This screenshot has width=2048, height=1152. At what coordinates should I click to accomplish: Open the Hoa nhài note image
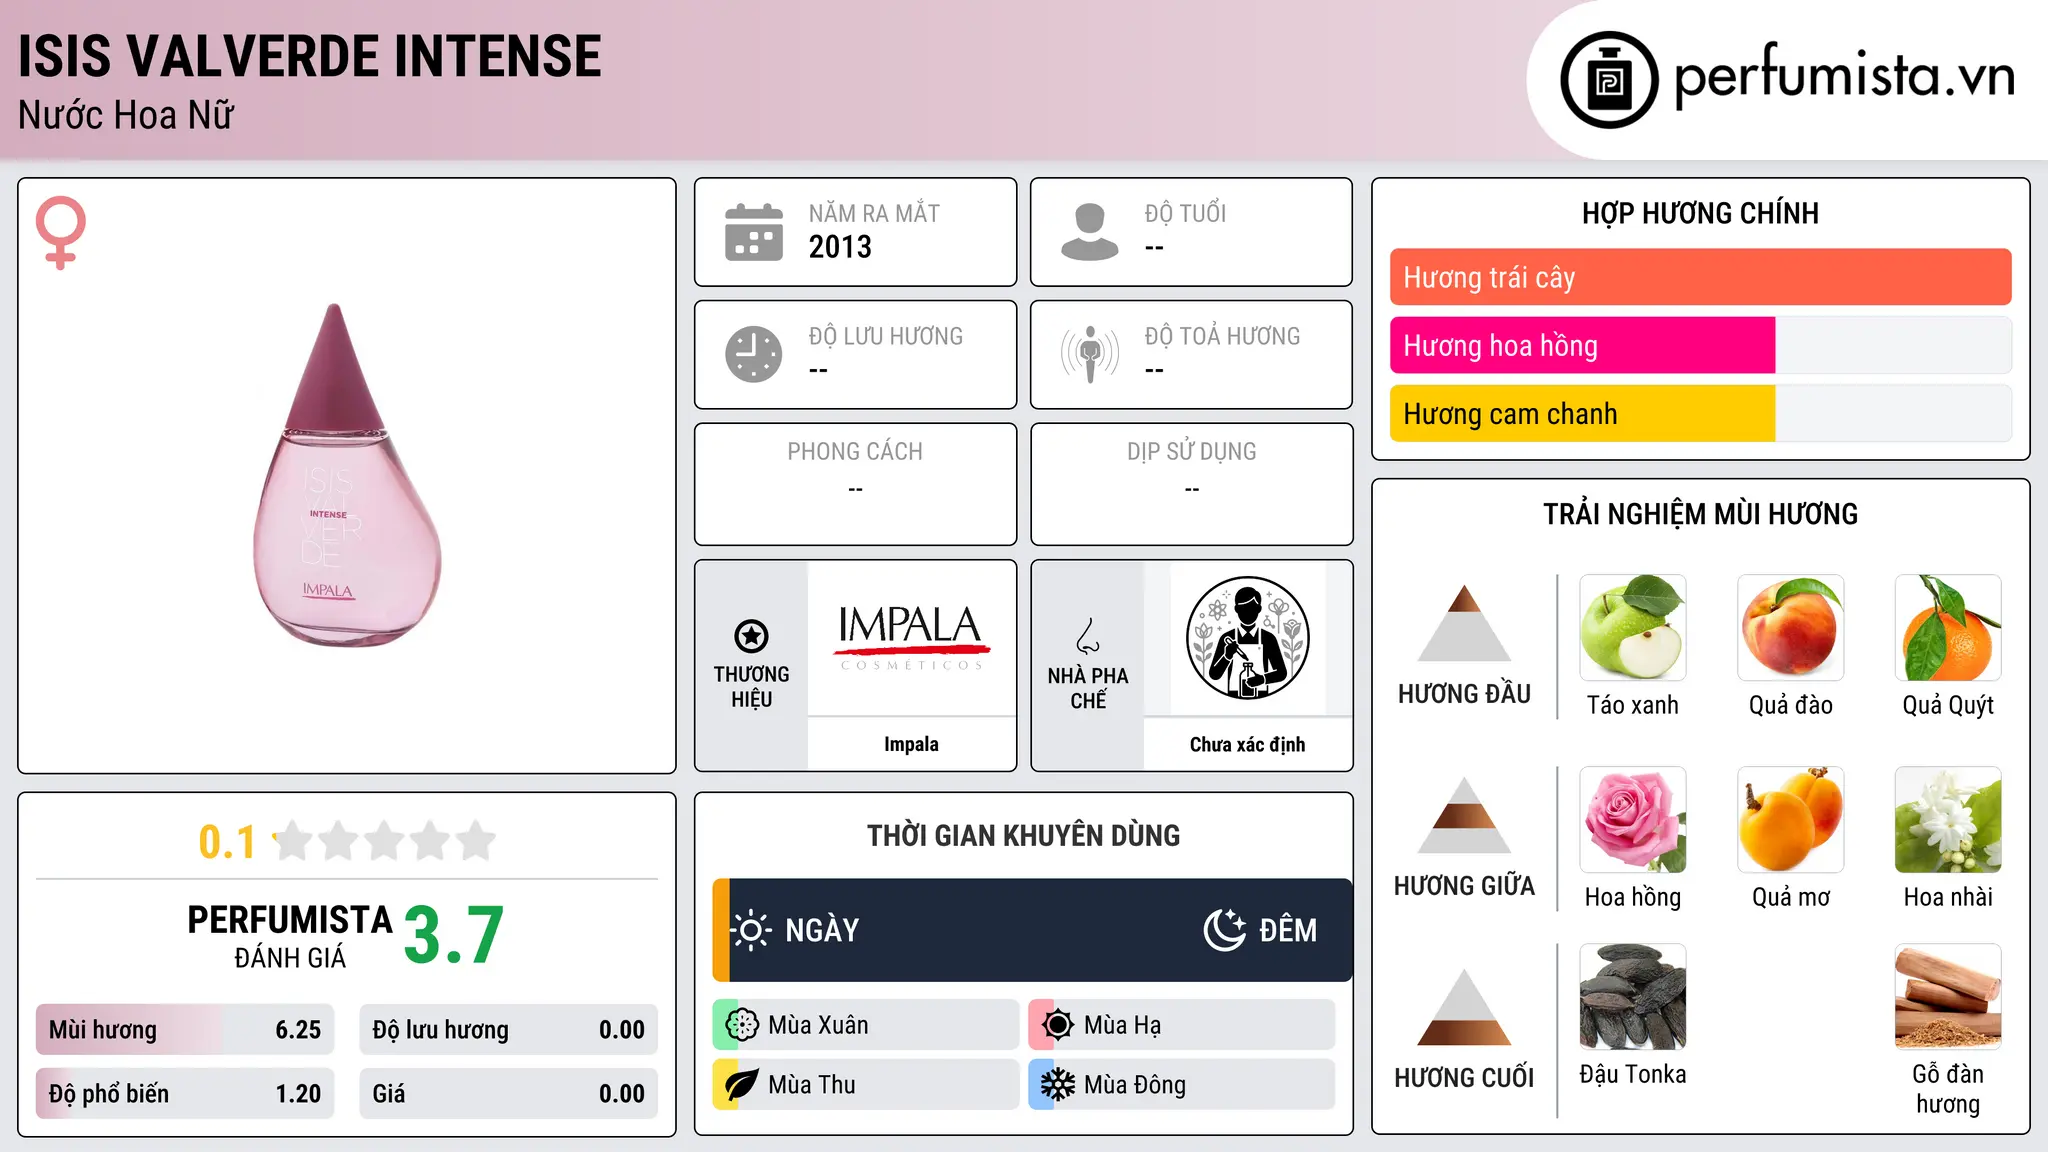click(1948, 820)
